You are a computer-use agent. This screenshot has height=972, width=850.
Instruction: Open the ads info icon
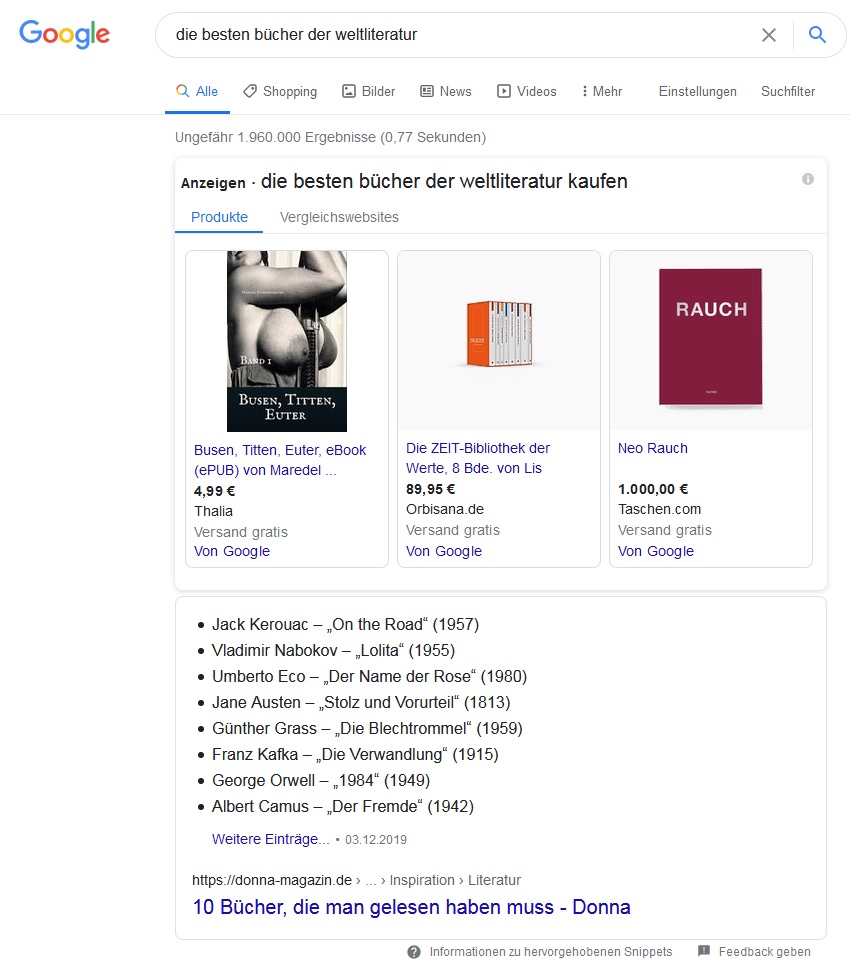(808, 179)
